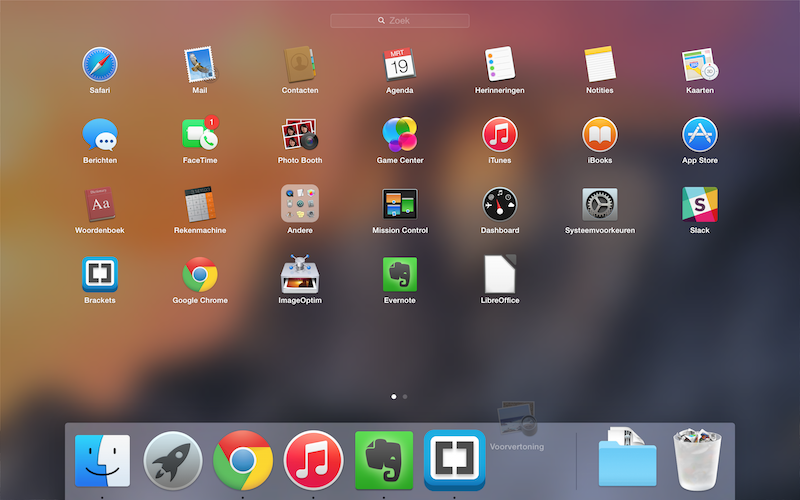
Task: Launch Game Center
Action: tap(399, 134)
